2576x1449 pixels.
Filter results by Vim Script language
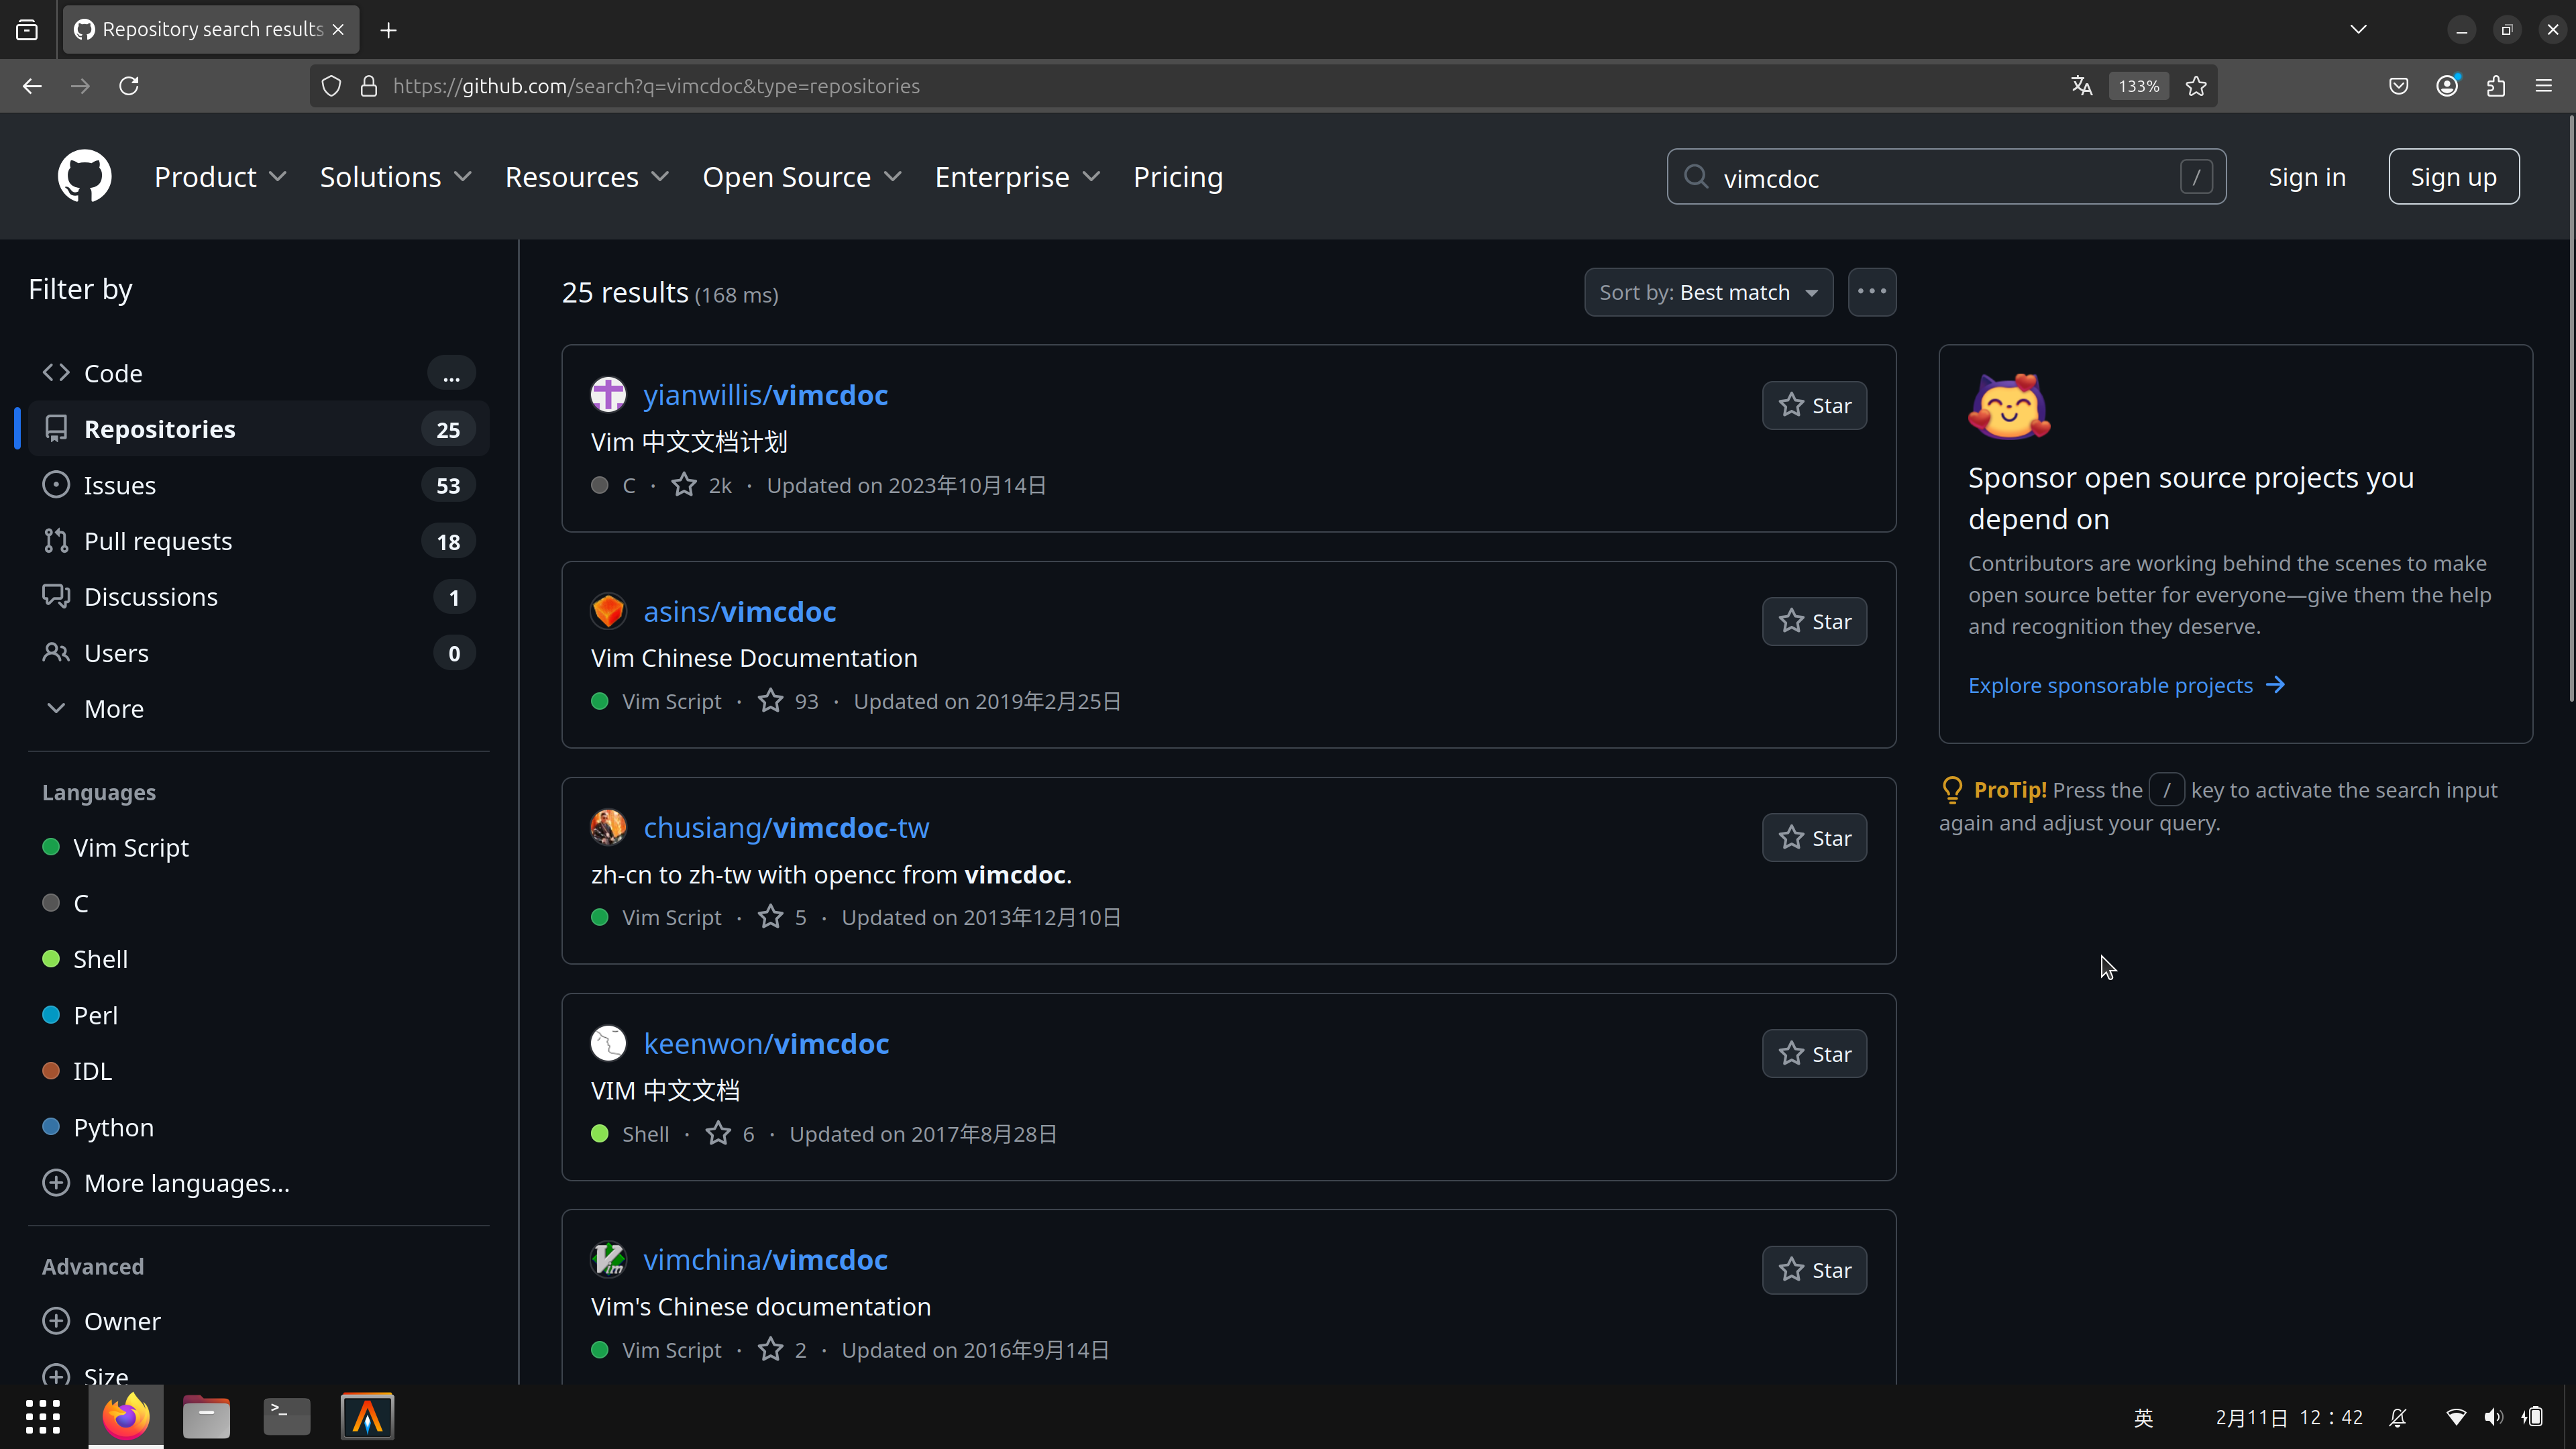(x=130, y=847)
